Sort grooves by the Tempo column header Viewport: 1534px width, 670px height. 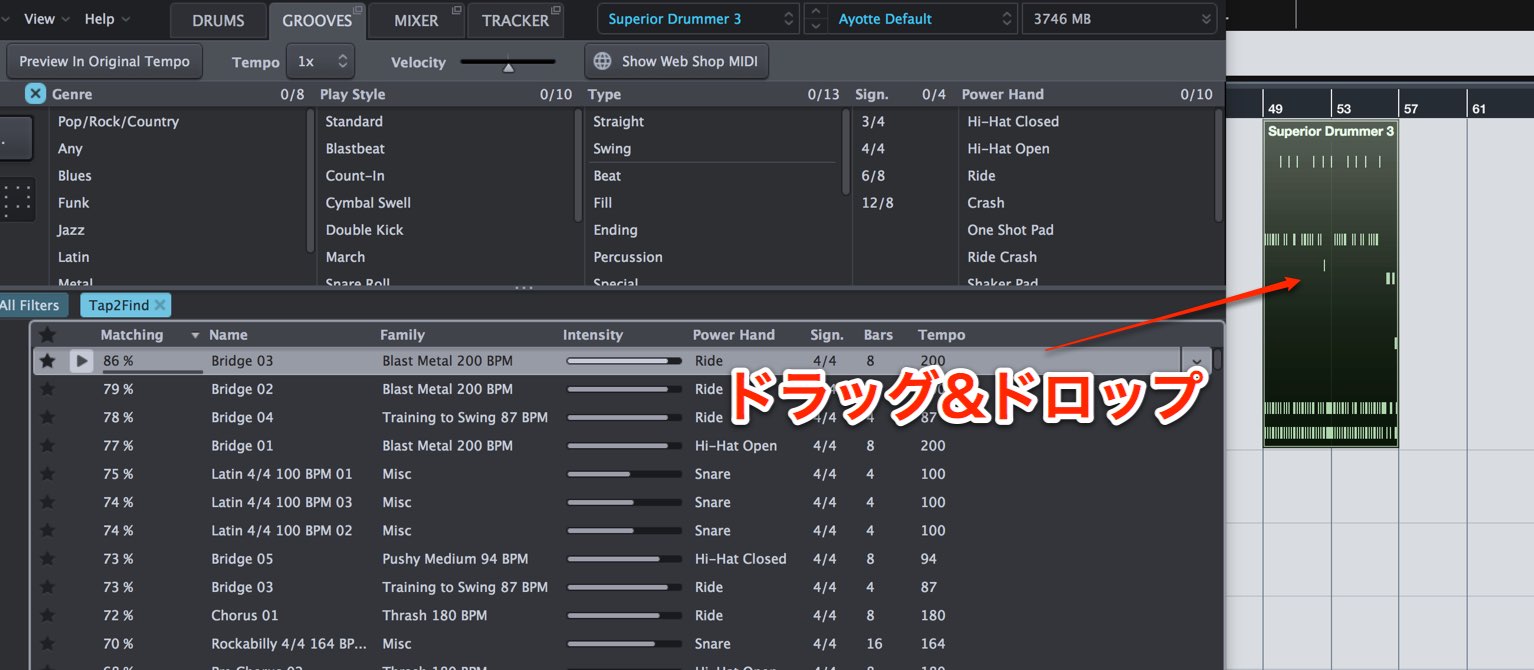tap(942, 335)
